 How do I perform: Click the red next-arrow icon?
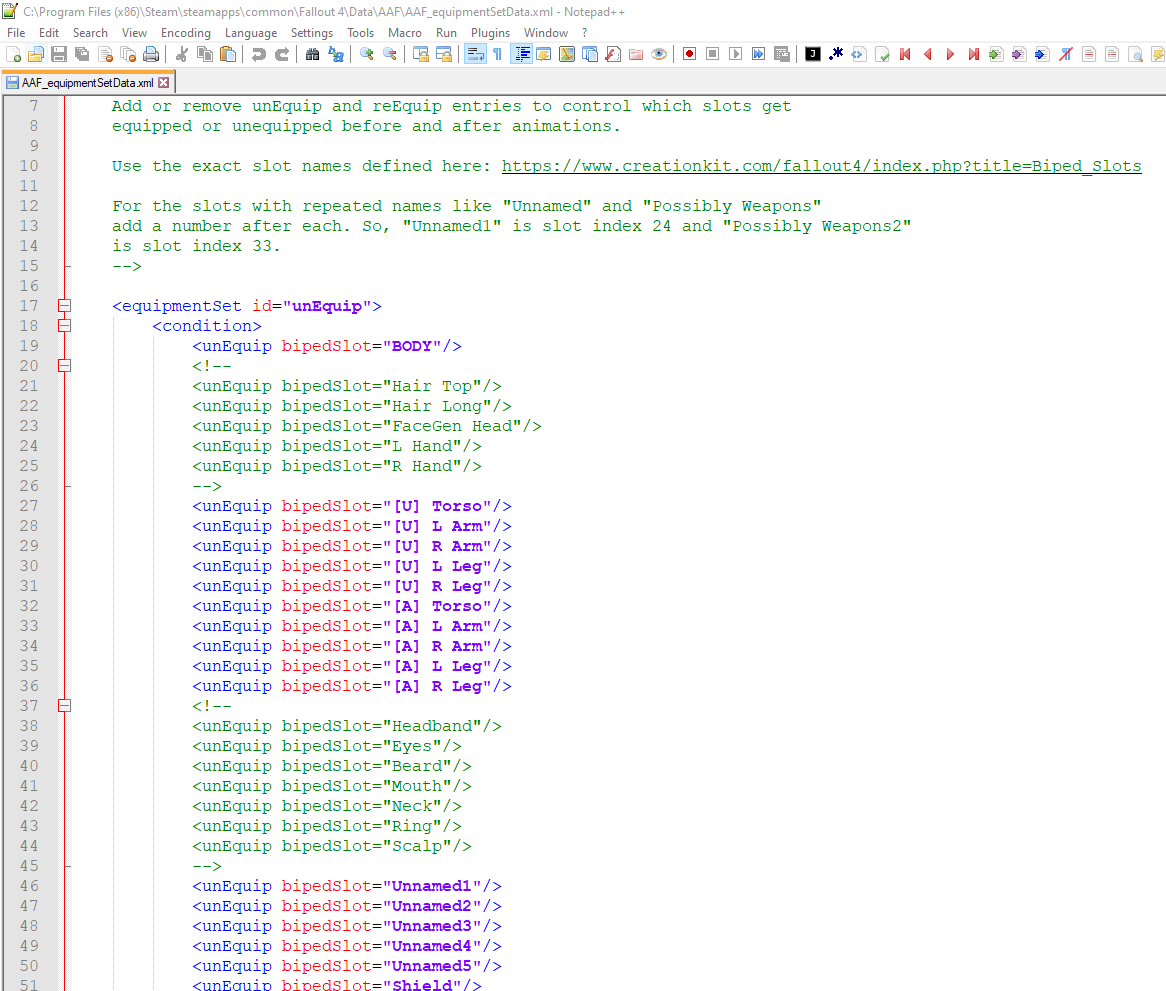pyautogui.click(x=950, y=54)
